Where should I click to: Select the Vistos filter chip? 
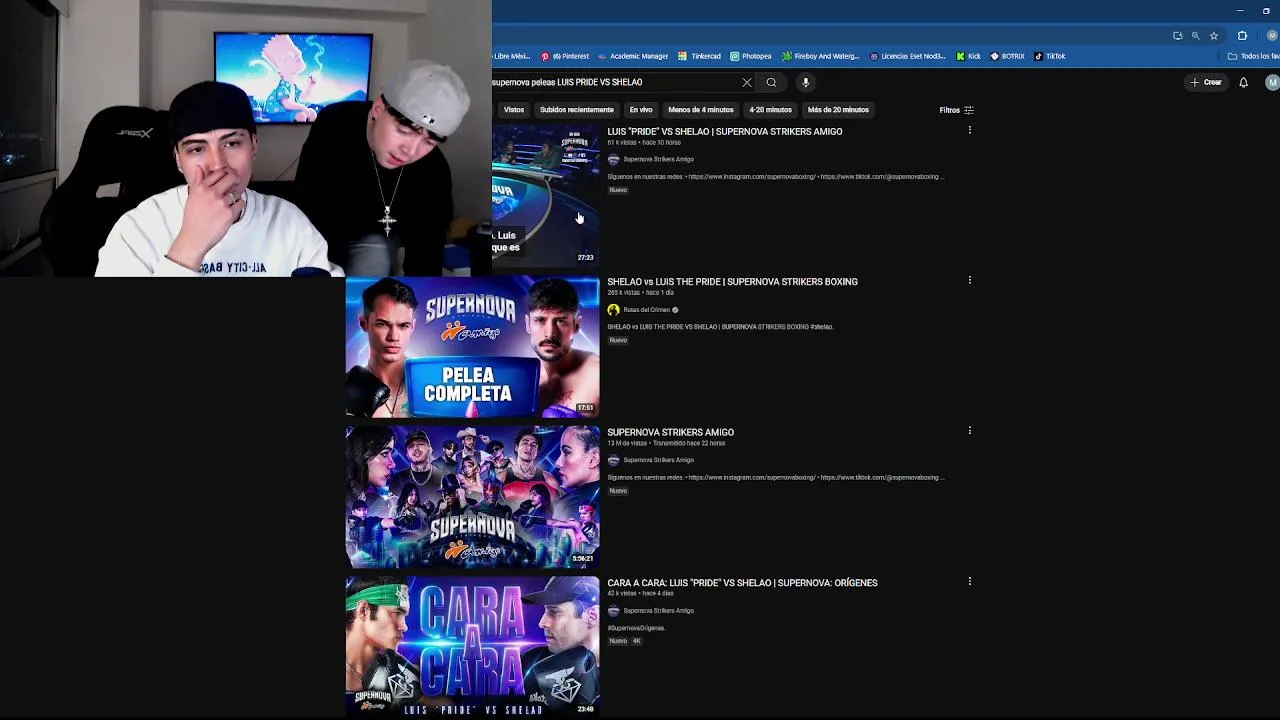pos(514,110)
